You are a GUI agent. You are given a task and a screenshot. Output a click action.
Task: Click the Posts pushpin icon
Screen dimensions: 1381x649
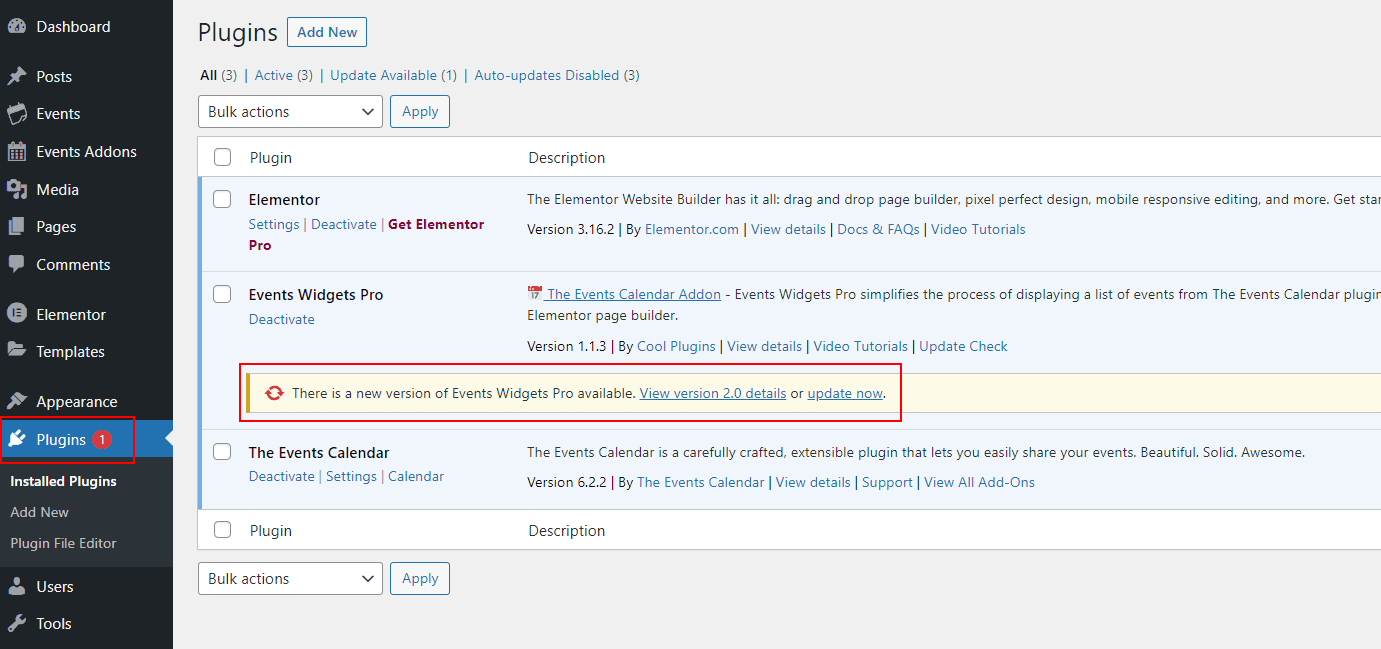coord(17,77)
